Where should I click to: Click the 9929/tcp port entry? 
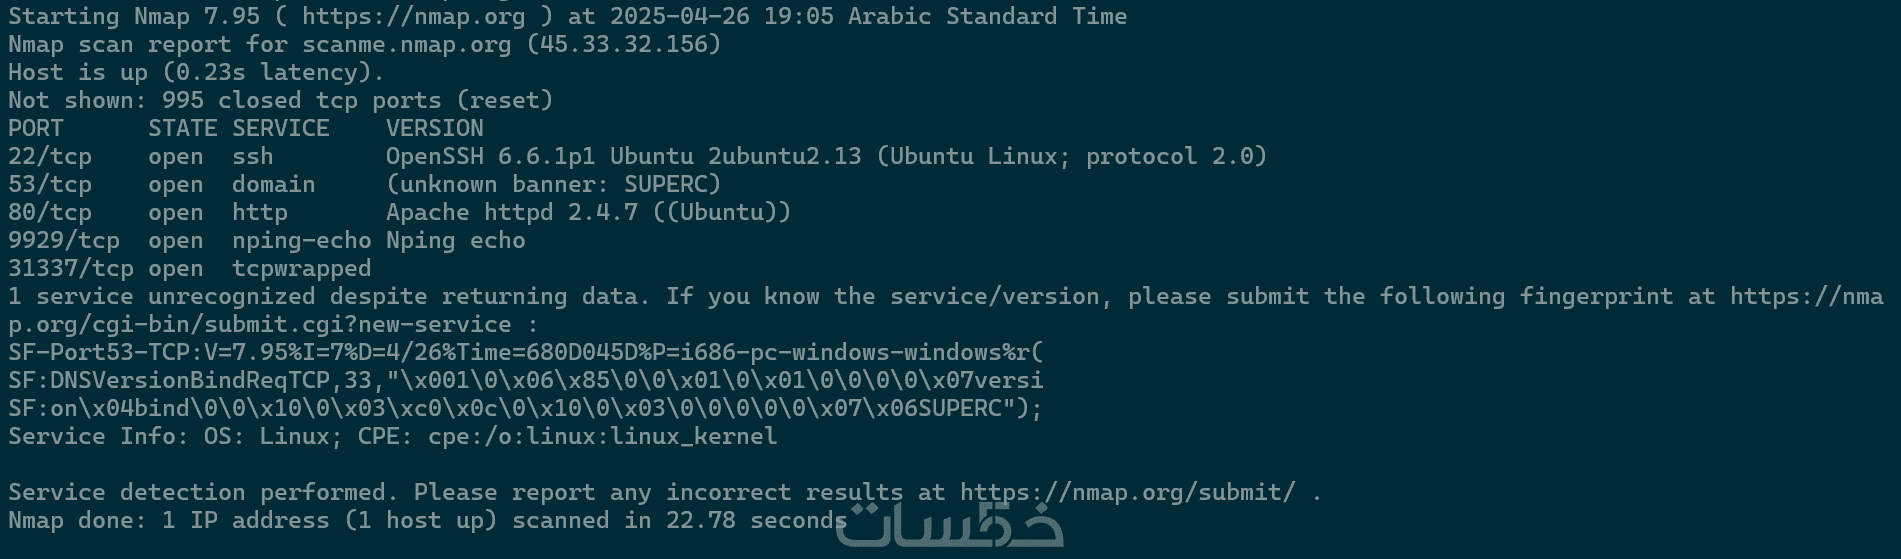[64, 241]
